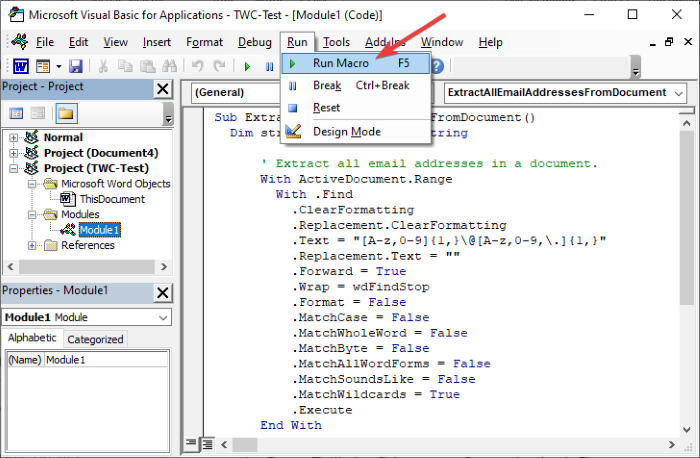Click the code window vertical scroll thumb
This screenshot has width=700, height=458.
[687, 218]
